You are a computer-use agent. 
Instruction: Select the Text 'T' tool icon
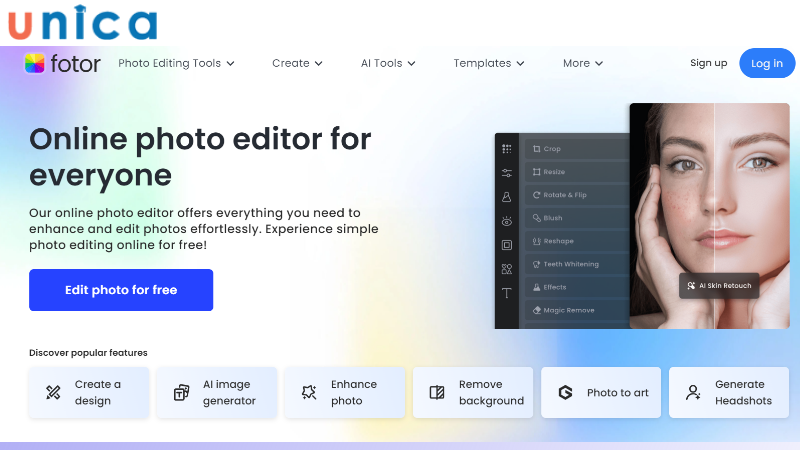pyautogui.click(x=507, y=293)
